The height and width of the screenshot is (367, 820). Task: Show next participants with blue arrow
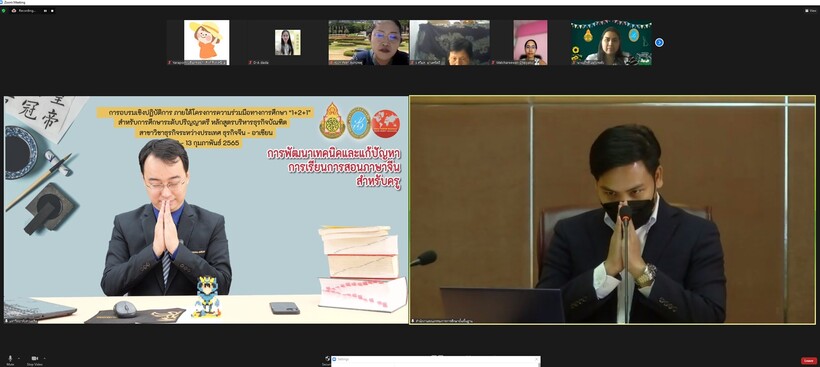(659, 42)
